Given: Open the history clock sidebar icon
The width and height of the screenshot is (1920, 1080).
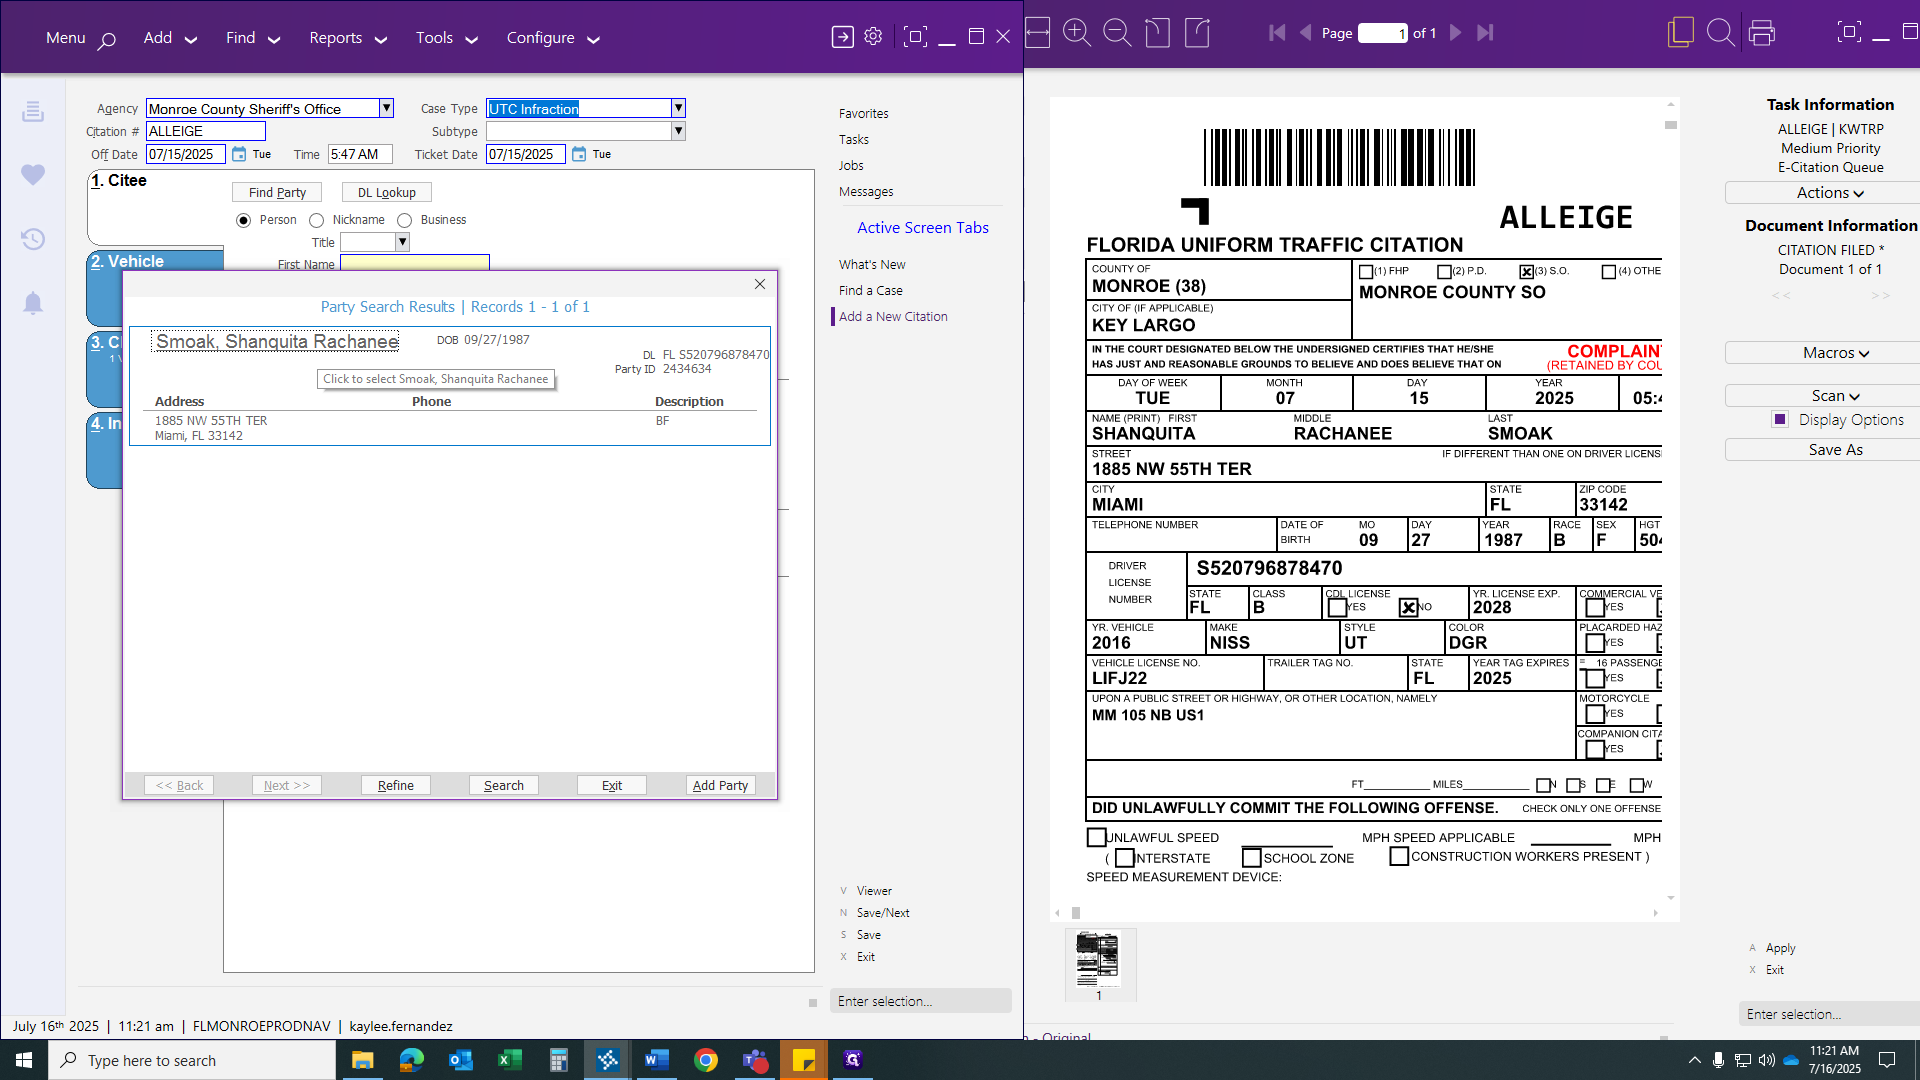Looking at the screenshot, I should [x=33, y=239].
